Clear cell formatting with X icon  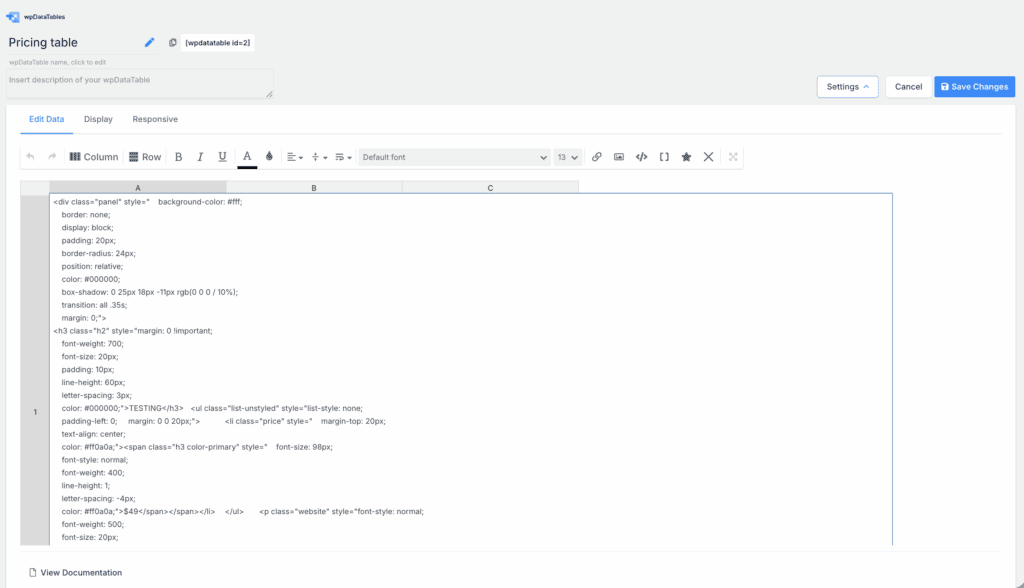pyautogui.click(x=709, y=157)
